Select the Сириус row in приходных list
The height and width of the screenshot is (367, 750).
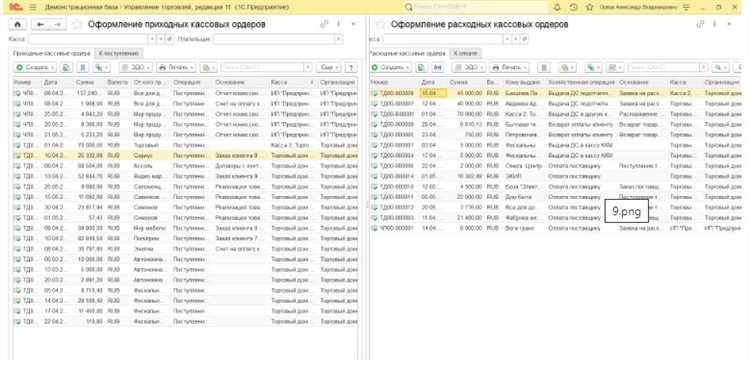click(x=185, y=156)
